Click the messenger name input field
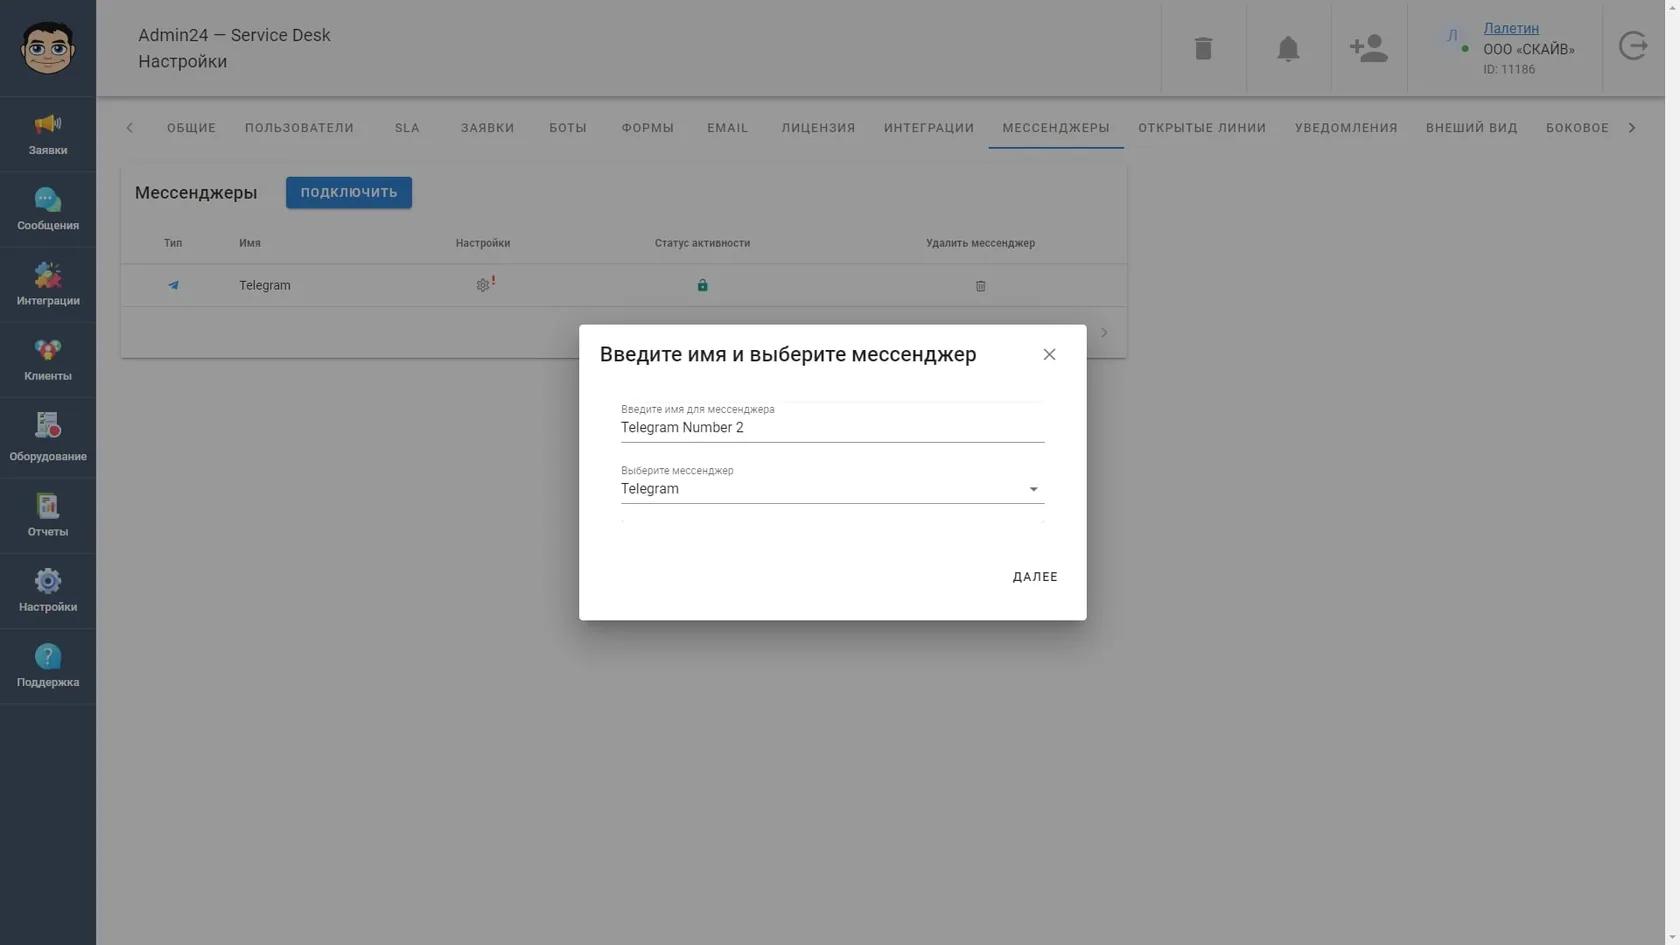This screenshot has width=1680, height=945. click(x=832, y=428)
